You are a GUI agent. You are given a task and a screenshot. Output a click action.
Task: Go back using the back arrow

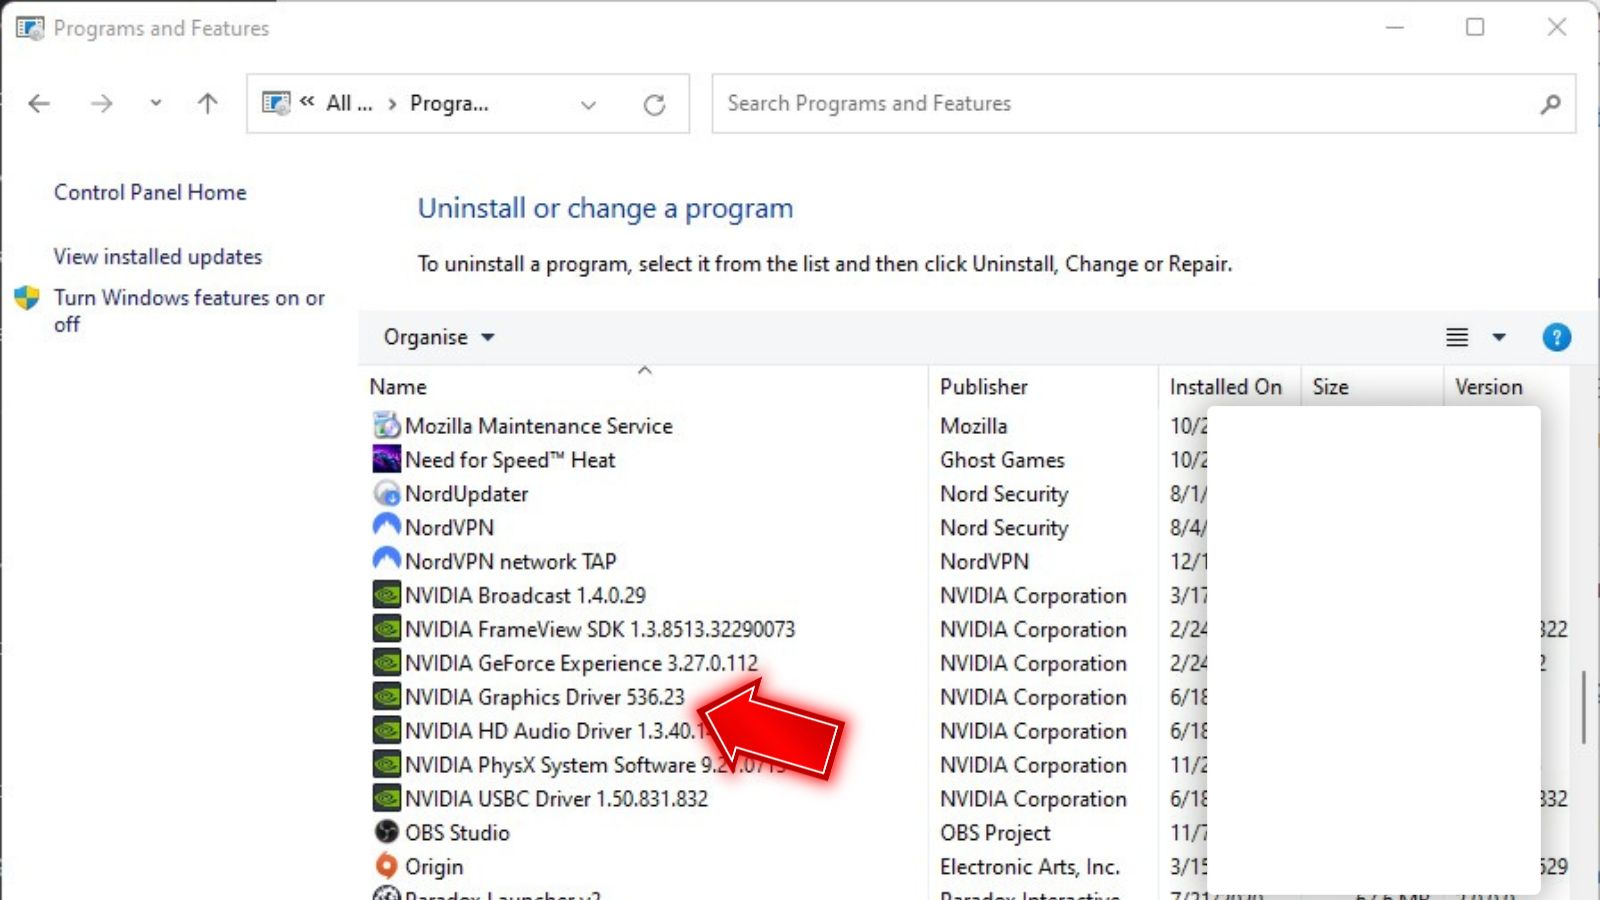tap(39, 103)
